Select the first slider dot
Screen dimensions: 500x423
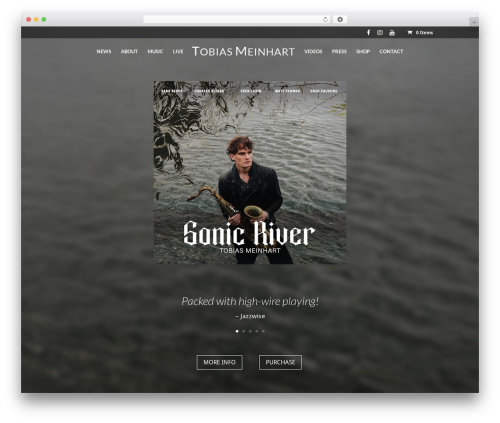(237, 331)
